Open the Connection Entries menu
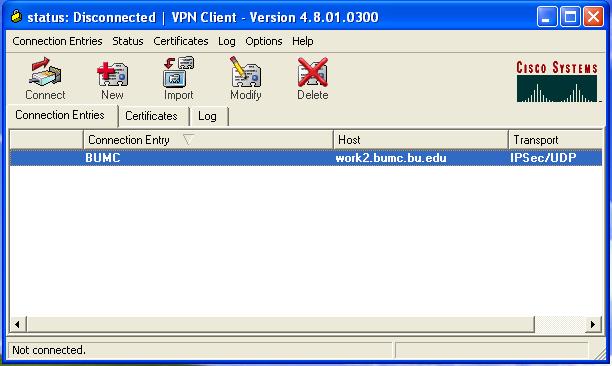The width and height of the screenshot is (612, 366). point(57,41)
